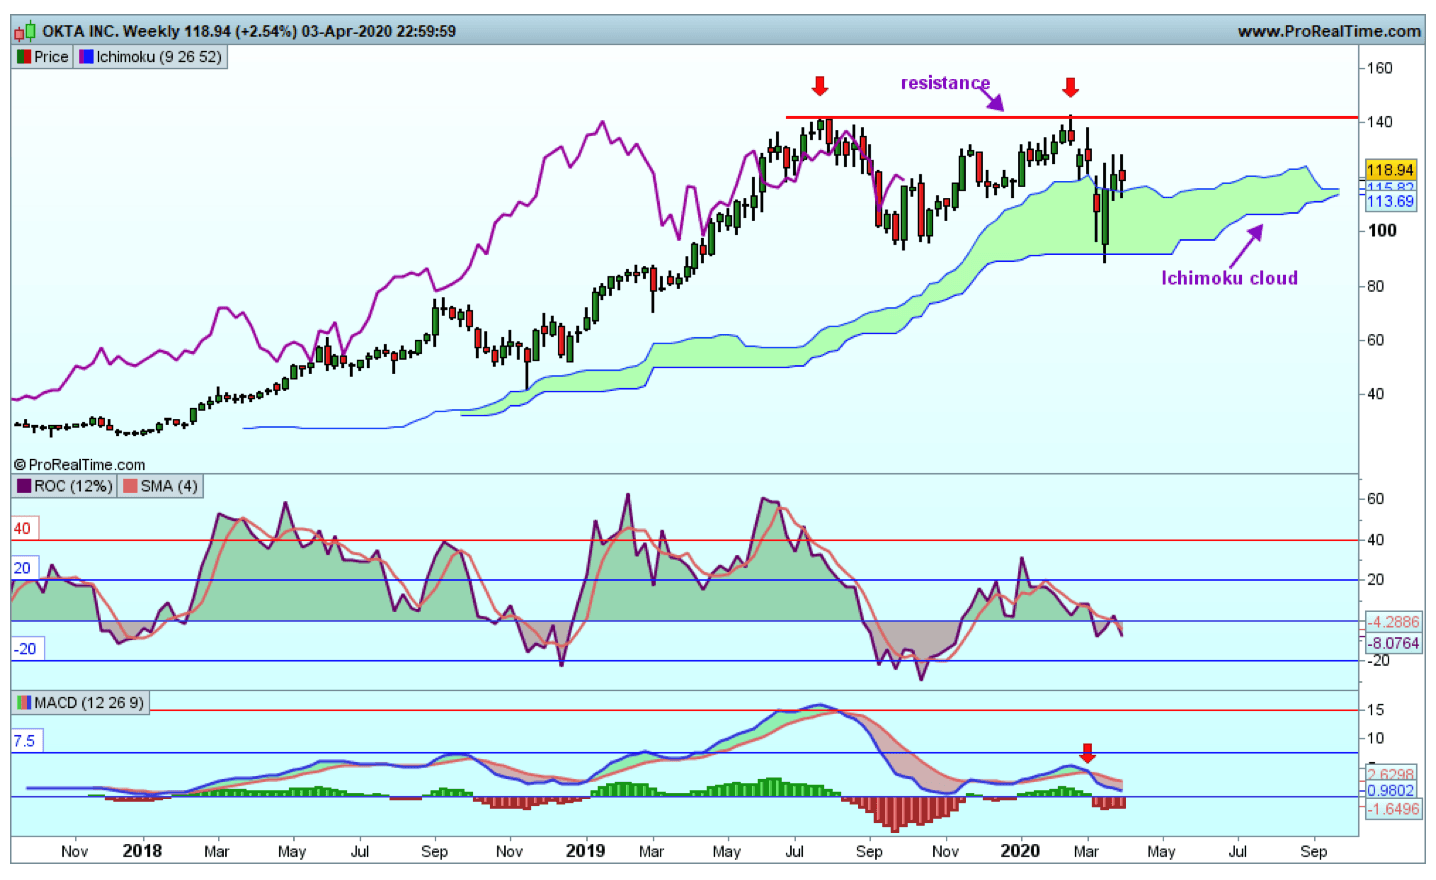1436x880 pixels.
Task: Click the Price legend color icon
Action: (x=24, y=57)
